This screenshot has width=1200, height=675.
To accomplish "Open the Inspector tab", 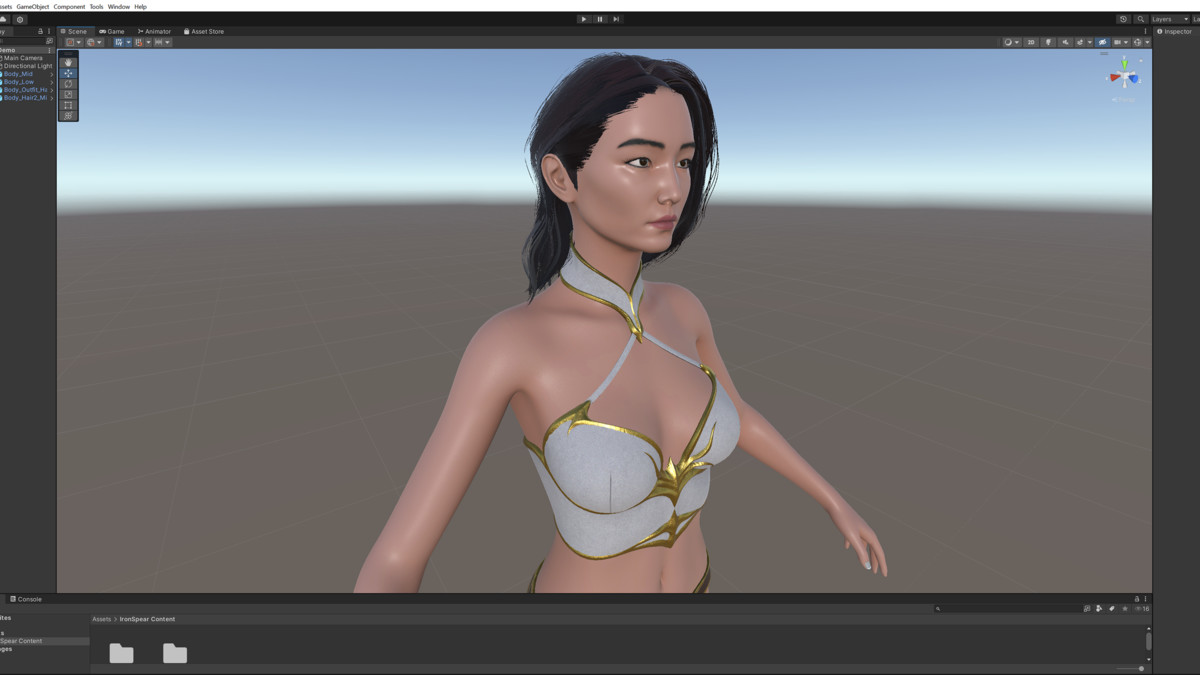I will click(1175, 31).
